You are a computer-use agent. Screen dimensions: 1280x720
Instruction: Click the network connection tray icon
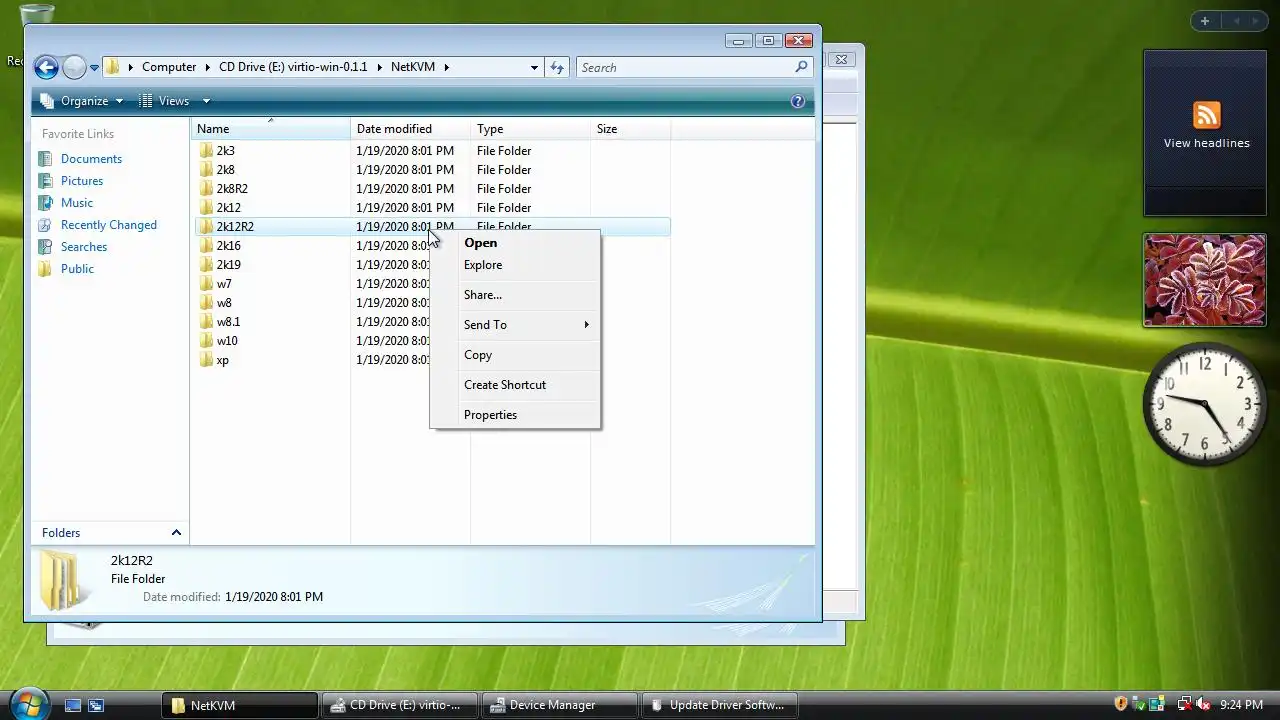(1184, 705)
